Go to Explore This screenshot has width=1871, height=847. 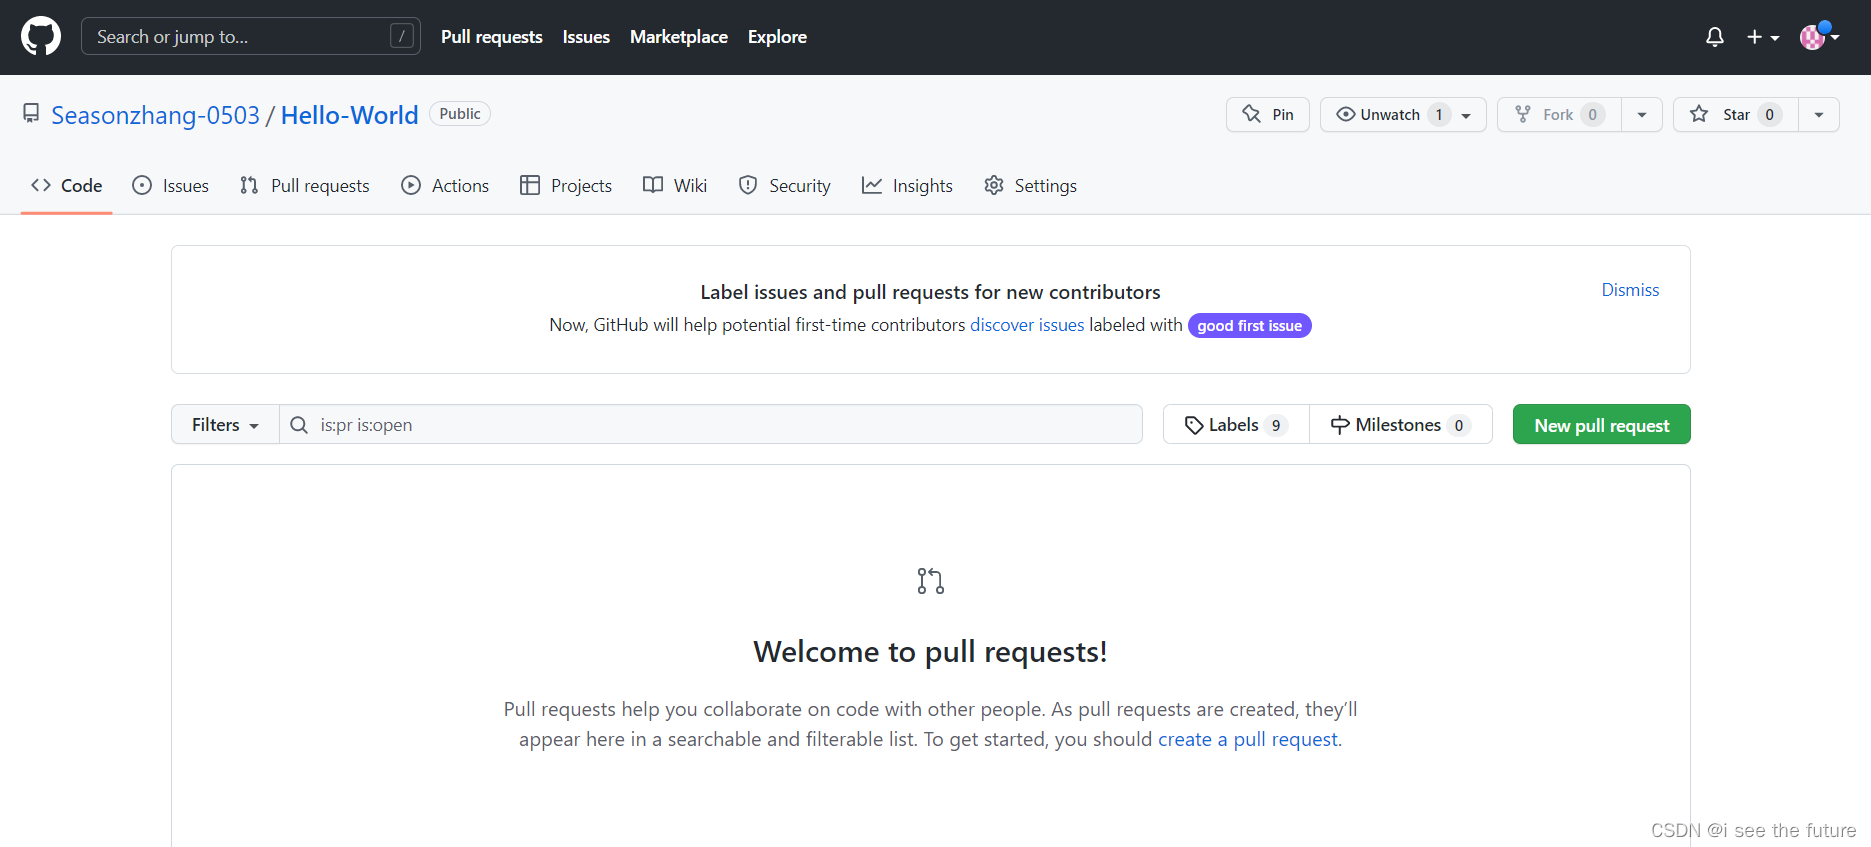(x=777, y=37)
